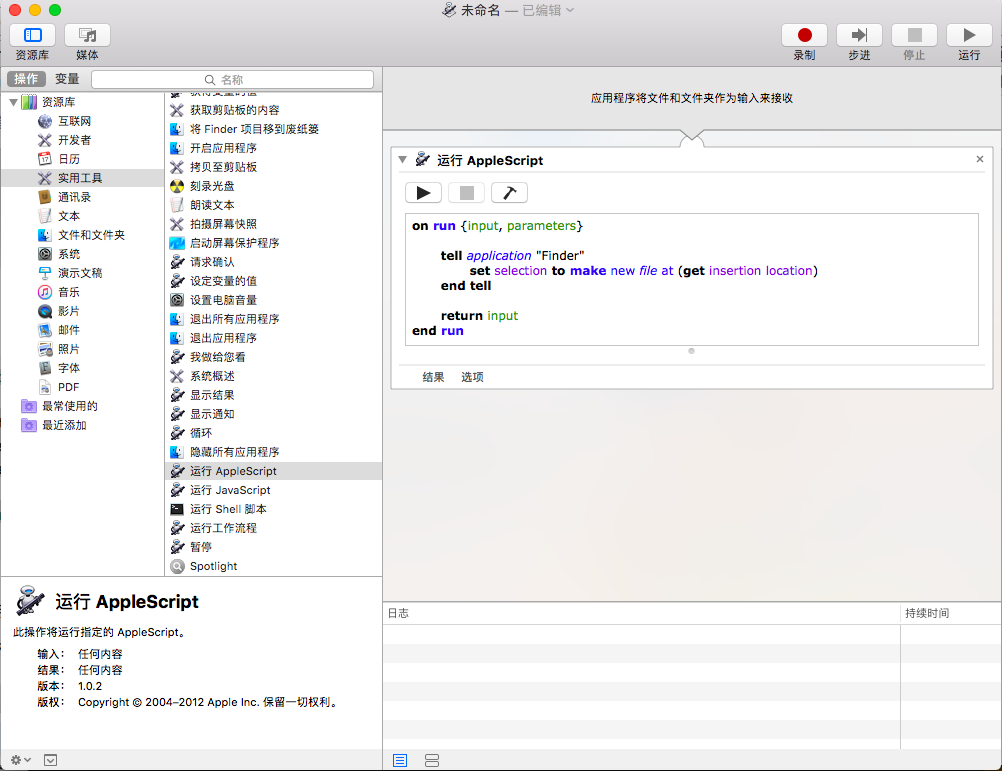Switch to the 操作 actions tab
The height and width of the screenshot is (771, 1002).
point(26,79)
